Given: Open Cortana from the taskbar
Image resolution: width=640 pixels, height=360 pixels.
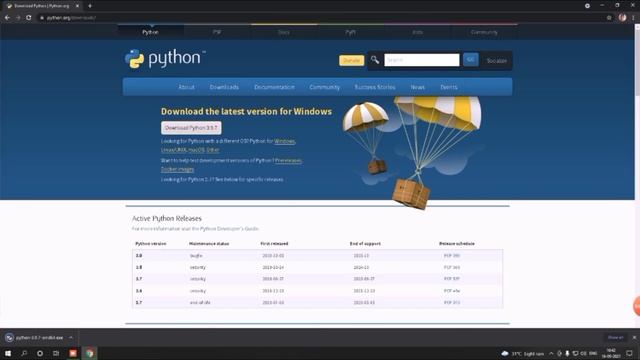Looking at the screenshot, I should pos(40,353).
